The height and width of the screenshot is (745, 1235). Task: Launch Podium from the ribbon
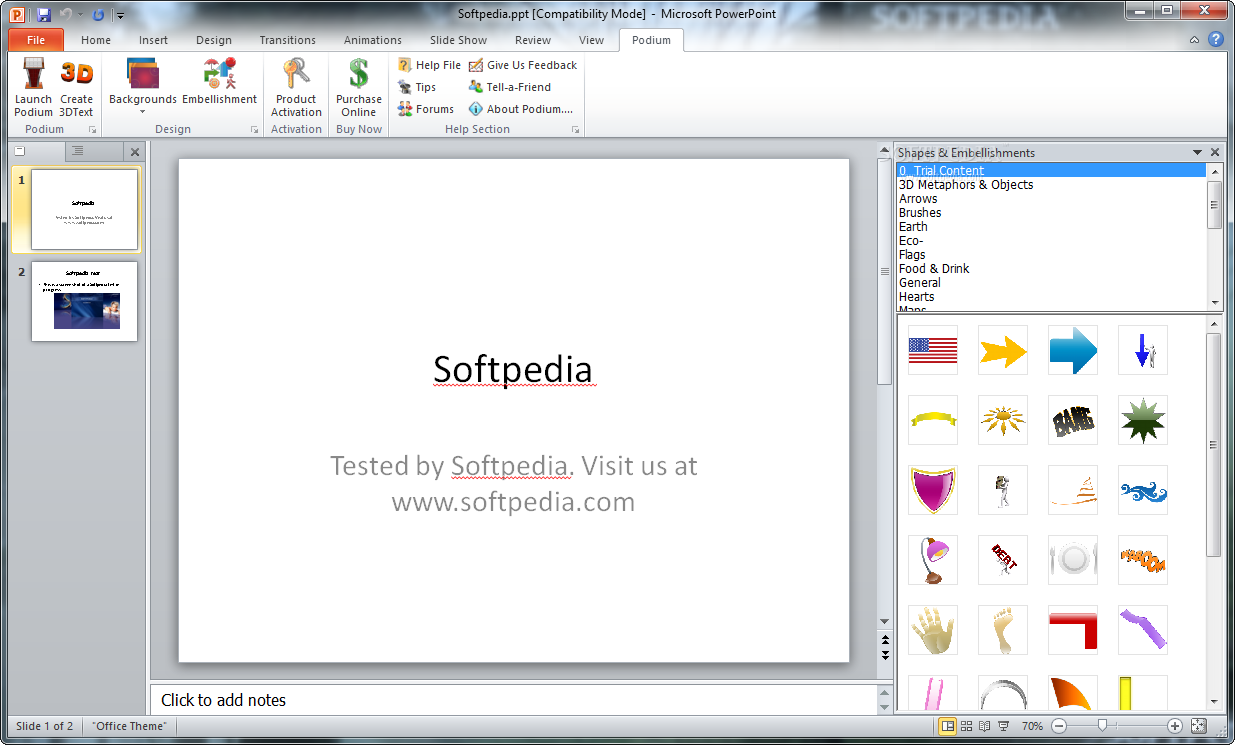coord(33,88)
